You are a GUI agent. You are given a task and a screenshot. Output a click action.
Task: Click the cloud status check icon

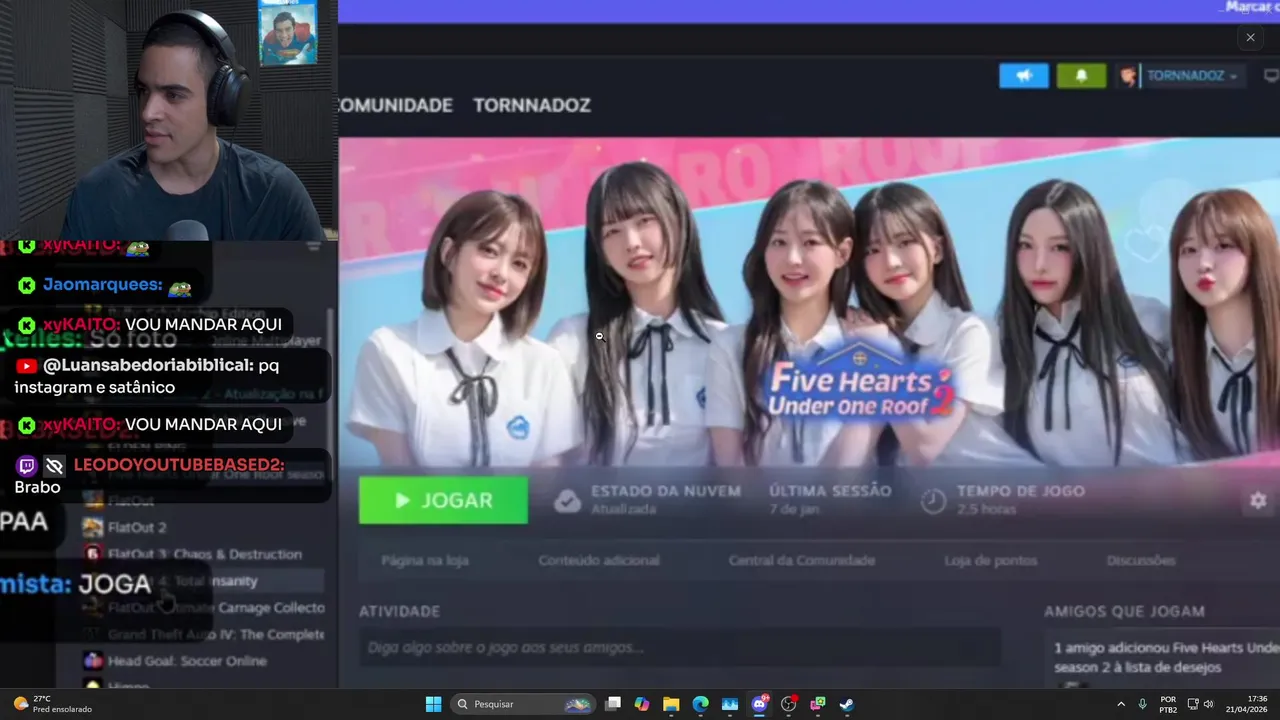[567, 500]
